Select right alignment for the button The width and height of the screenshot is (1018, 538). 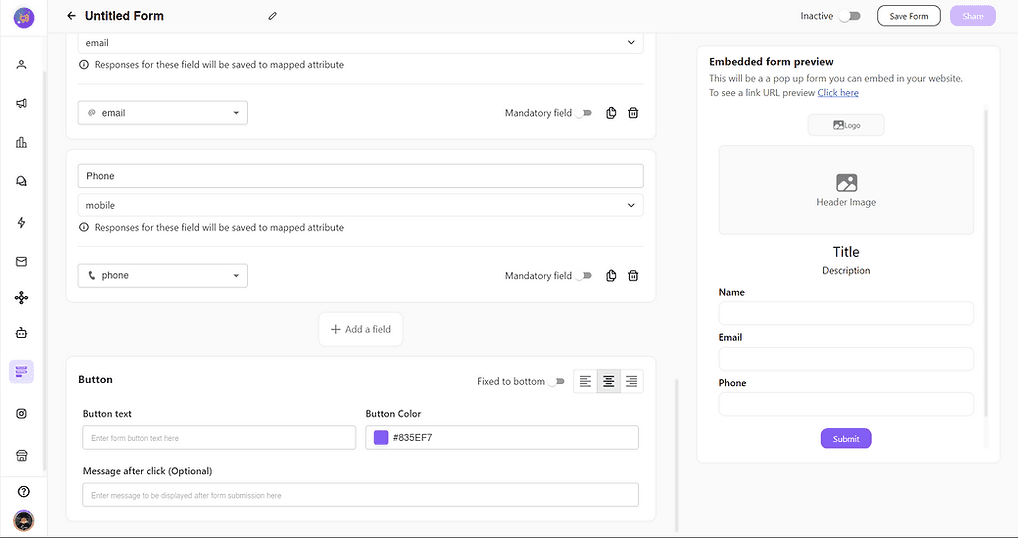click(x=631, y=381)
